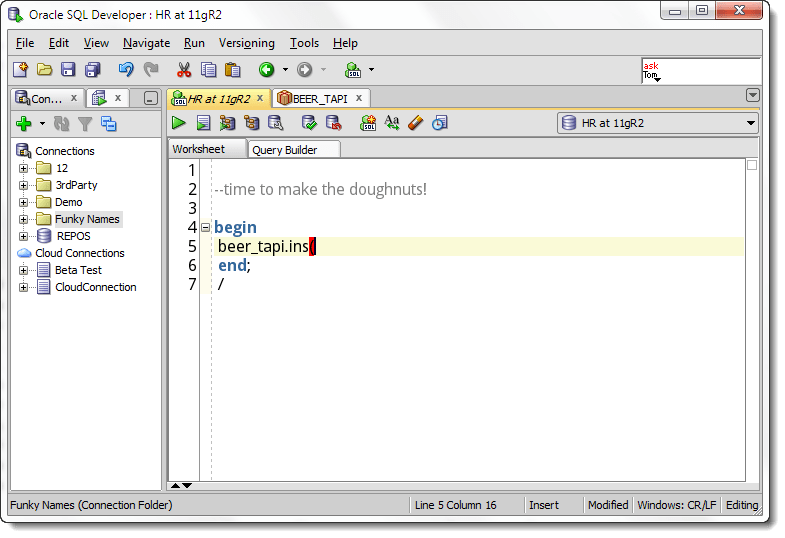Open the Versioning menu
Image resolution: width=785 pixels, height=538 pixels.
246,43
